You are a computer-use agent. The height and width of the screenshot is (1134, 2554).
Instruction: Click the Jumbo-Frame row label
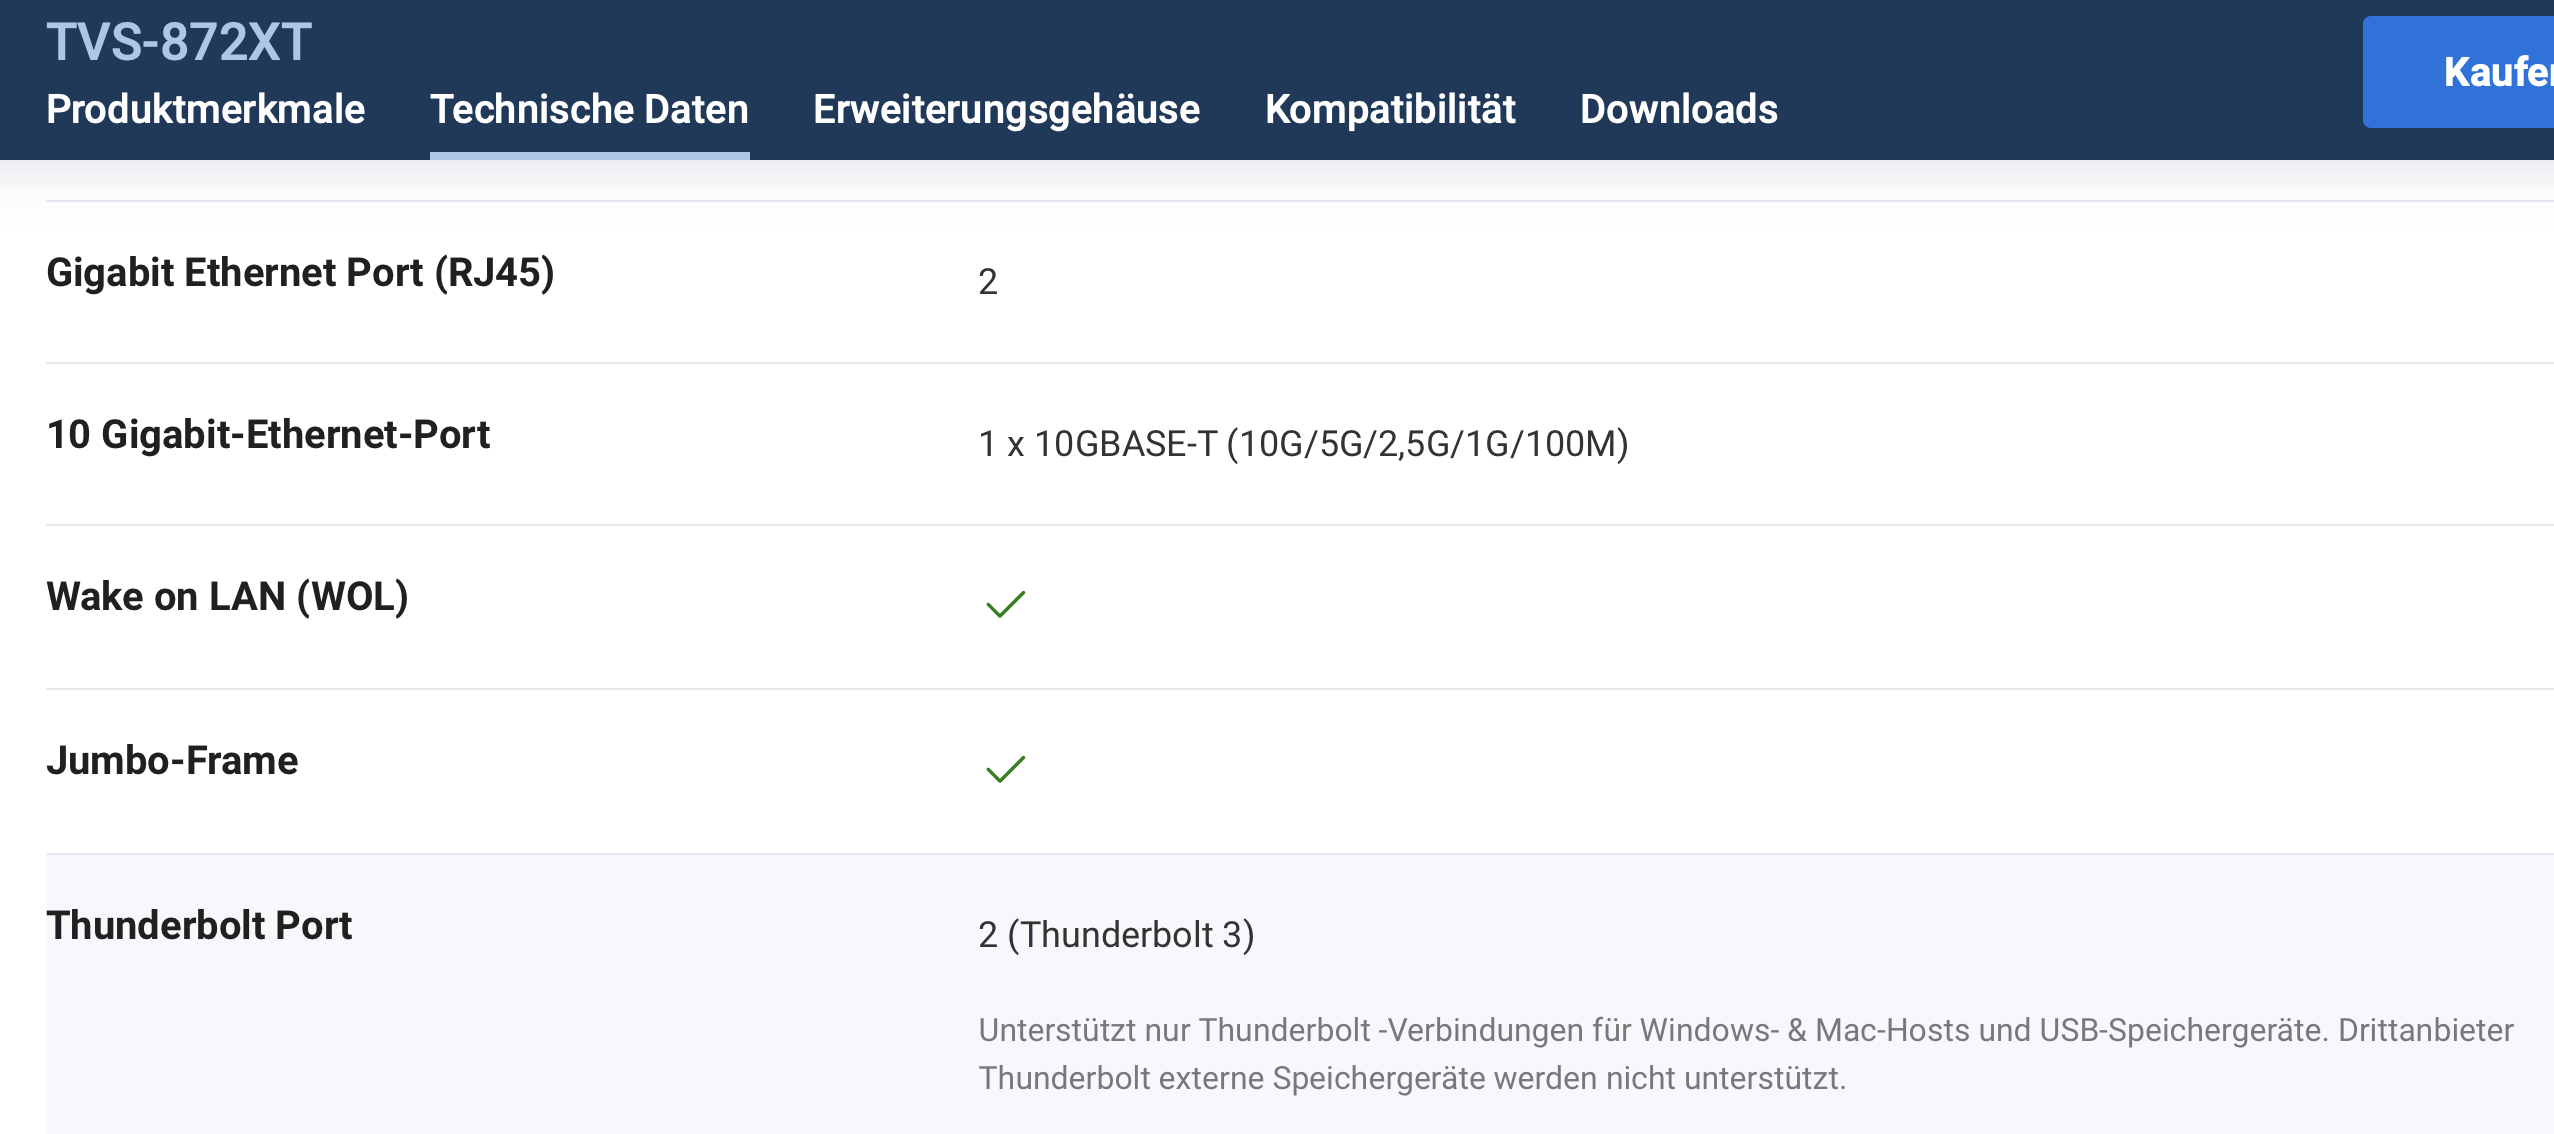pyautogui.click(x=172, y=761)
